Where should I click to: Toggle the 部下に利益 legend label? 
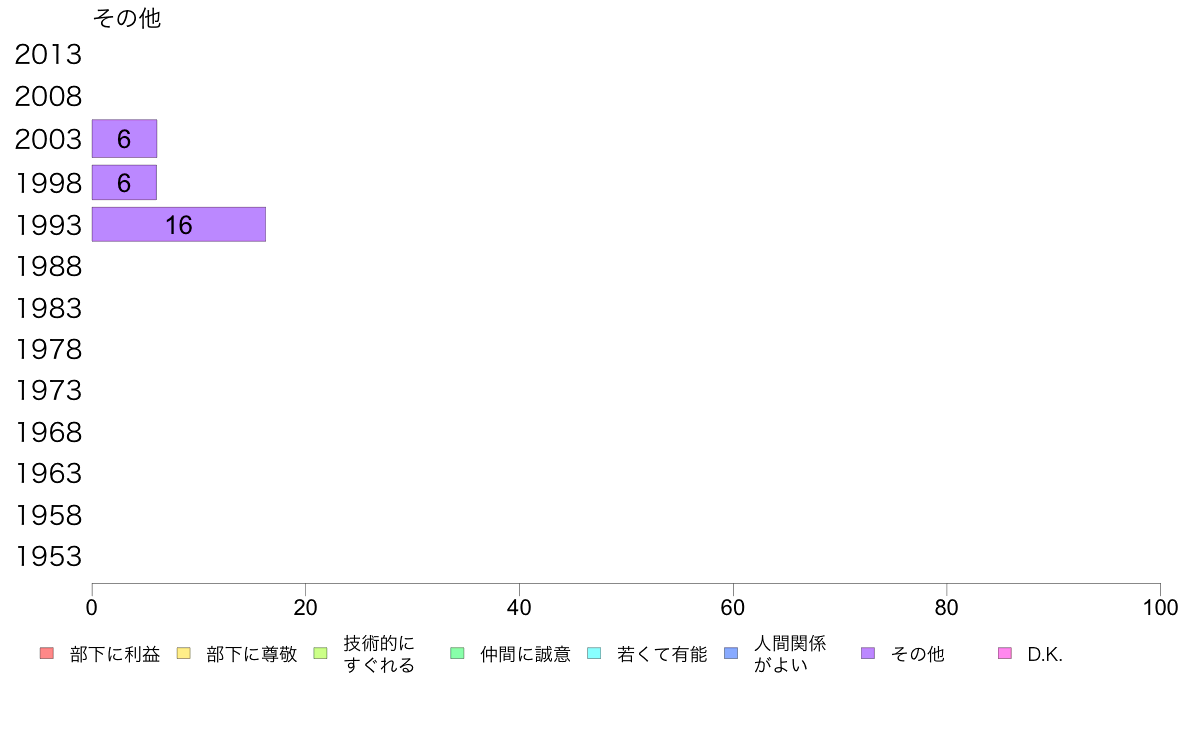pyautogui.click(x=115, y=654)
